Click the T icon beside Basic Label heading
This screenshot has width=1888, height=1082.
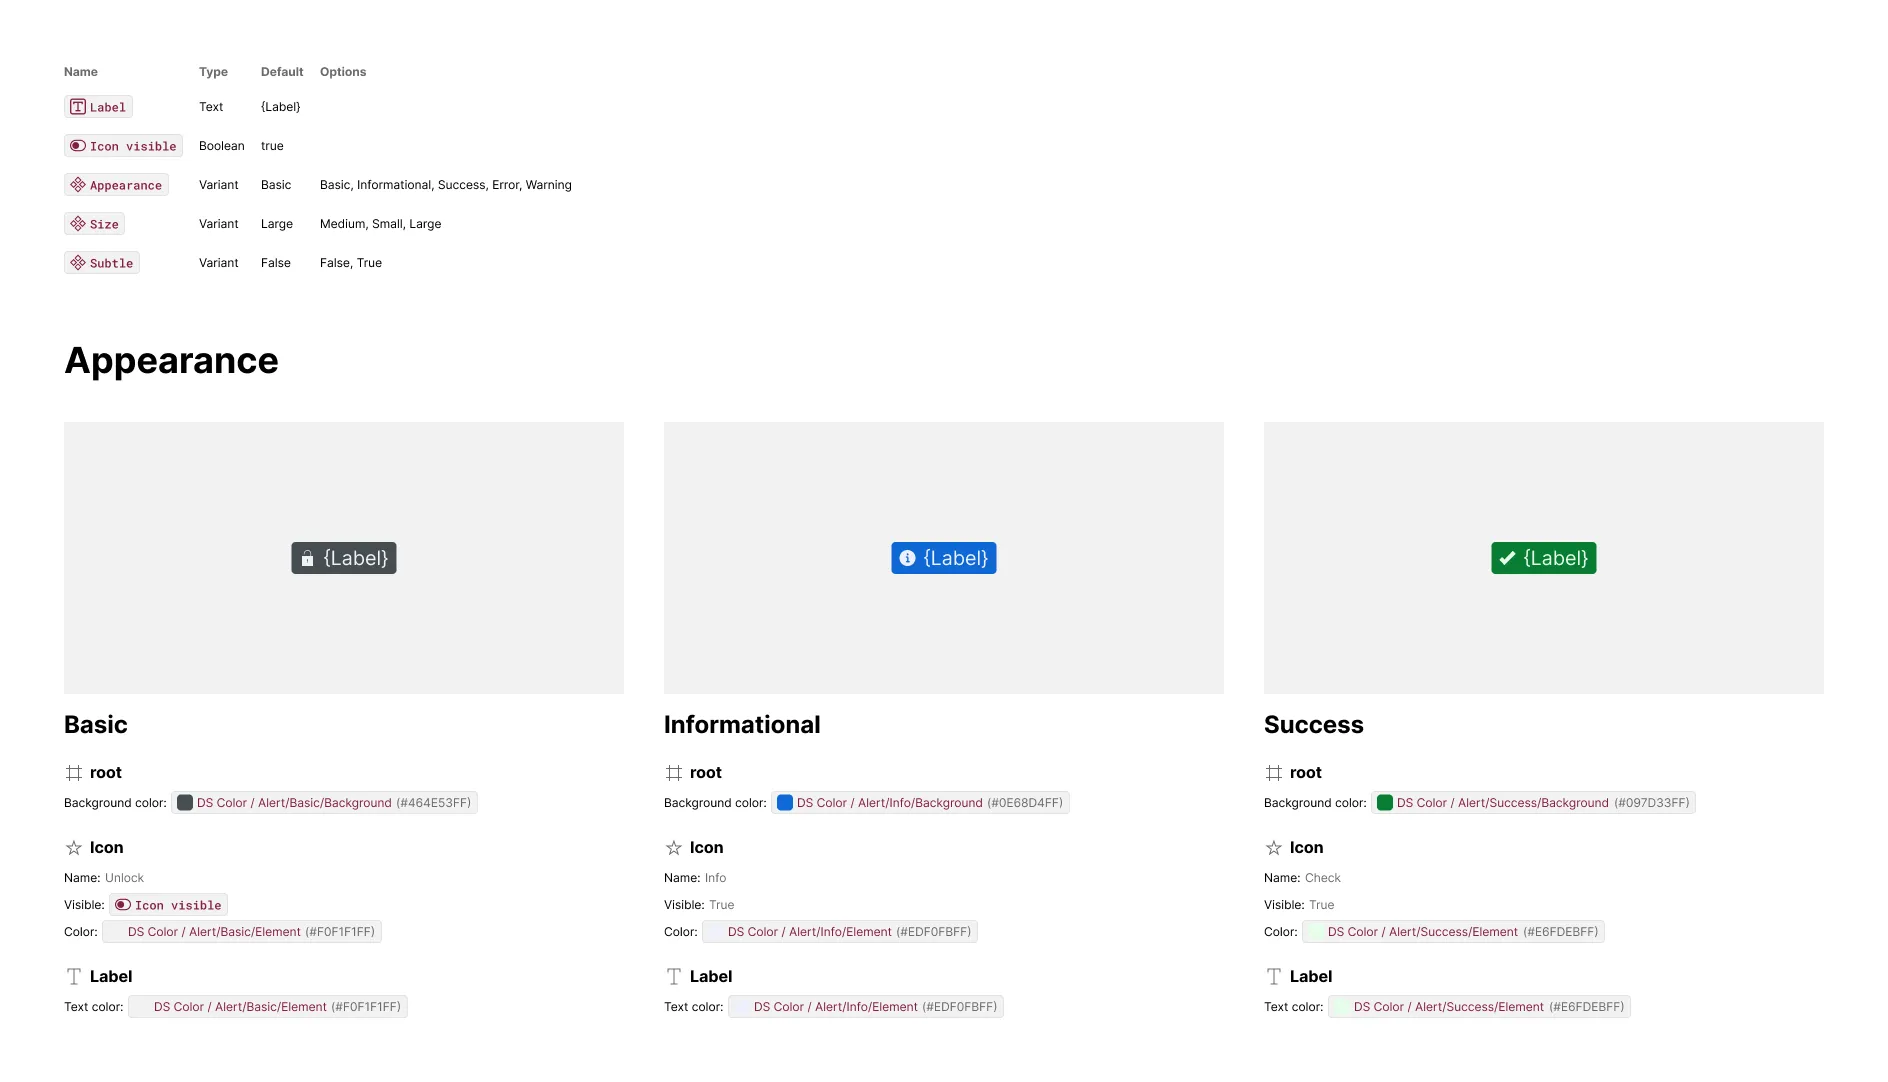pyautogui.click(x=74, y=977)
